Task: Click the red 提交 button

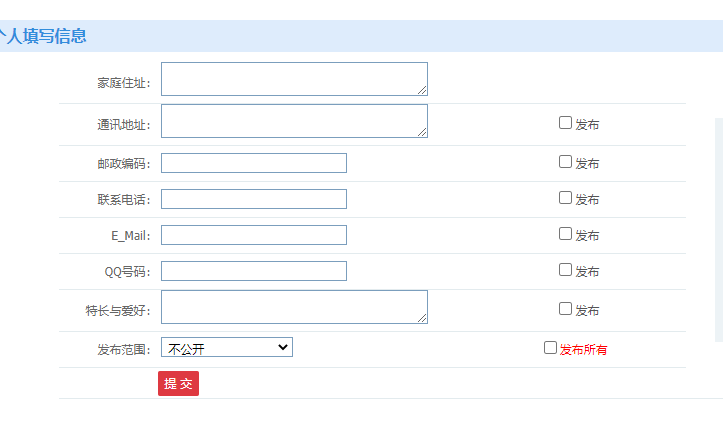Action: [x=178, y=383]
